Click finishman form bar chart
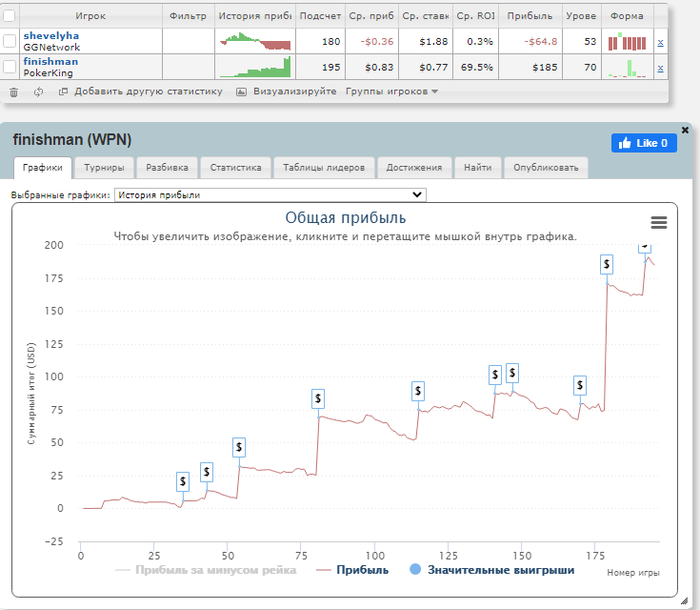This screenshot has width=700, height=610. pyautogui.click(x=627, y=68)
